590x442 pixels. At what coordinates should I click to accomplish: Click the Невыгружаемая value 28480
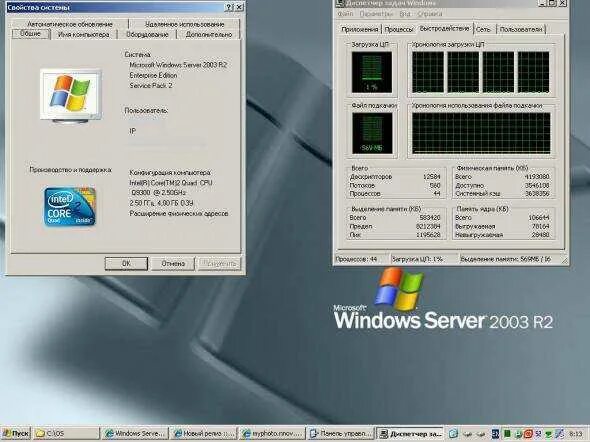point(541,235)
